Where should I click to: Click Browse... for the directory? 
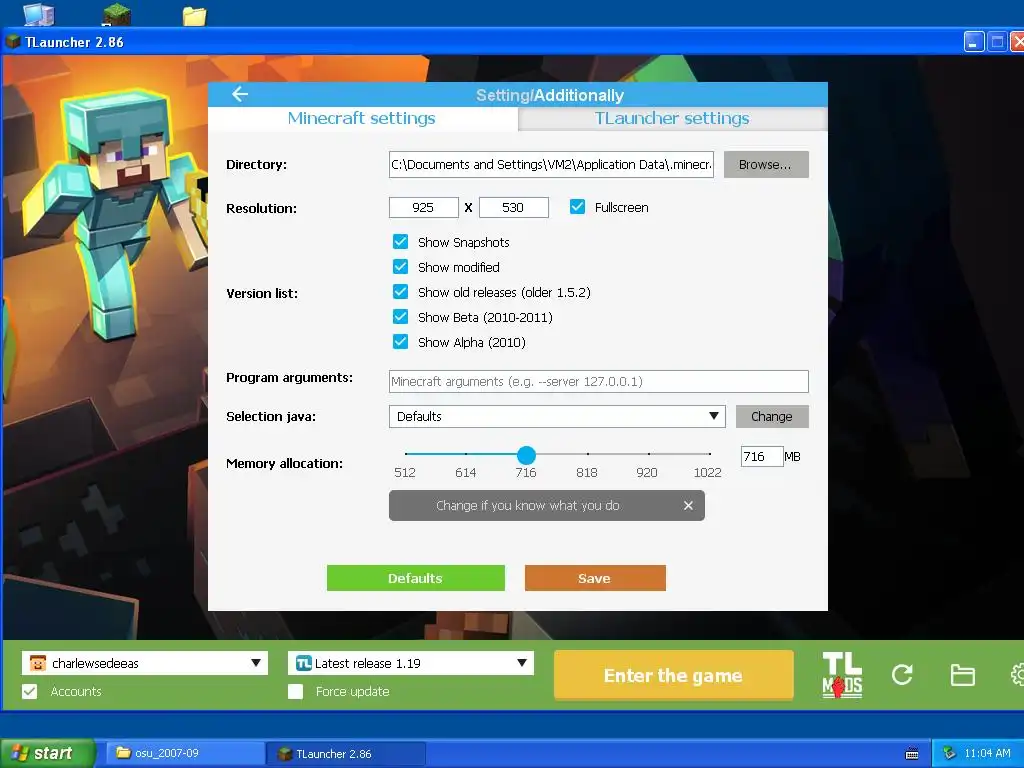click(x=766, y=165)
